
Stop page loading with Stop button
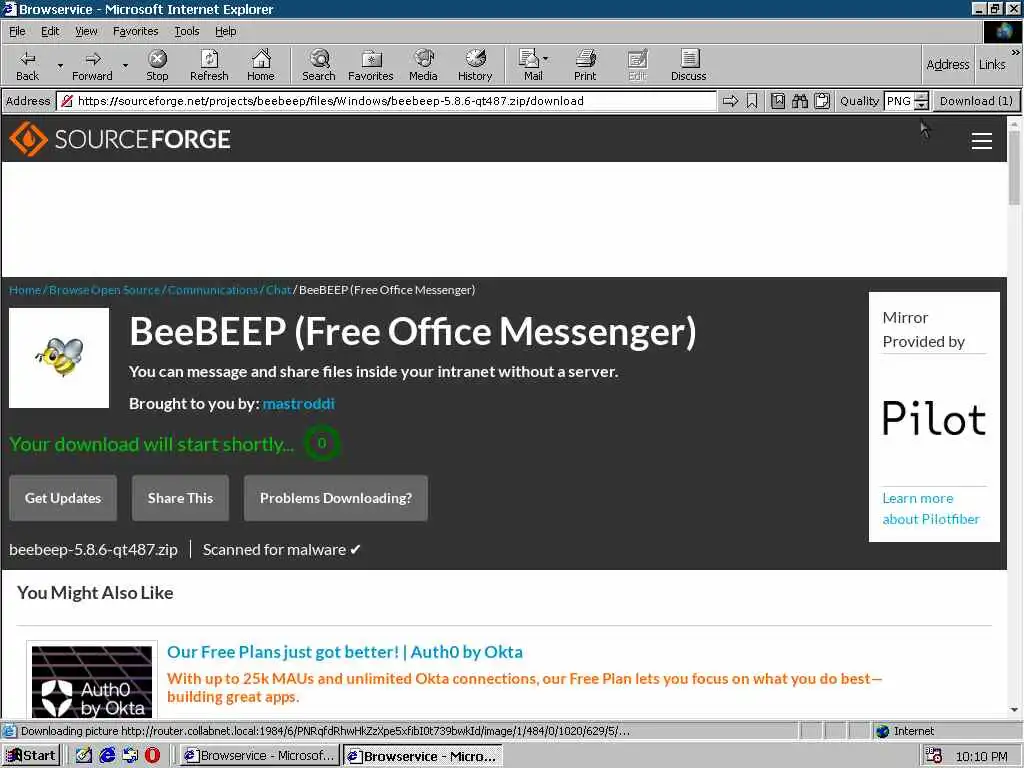(157, 65)
